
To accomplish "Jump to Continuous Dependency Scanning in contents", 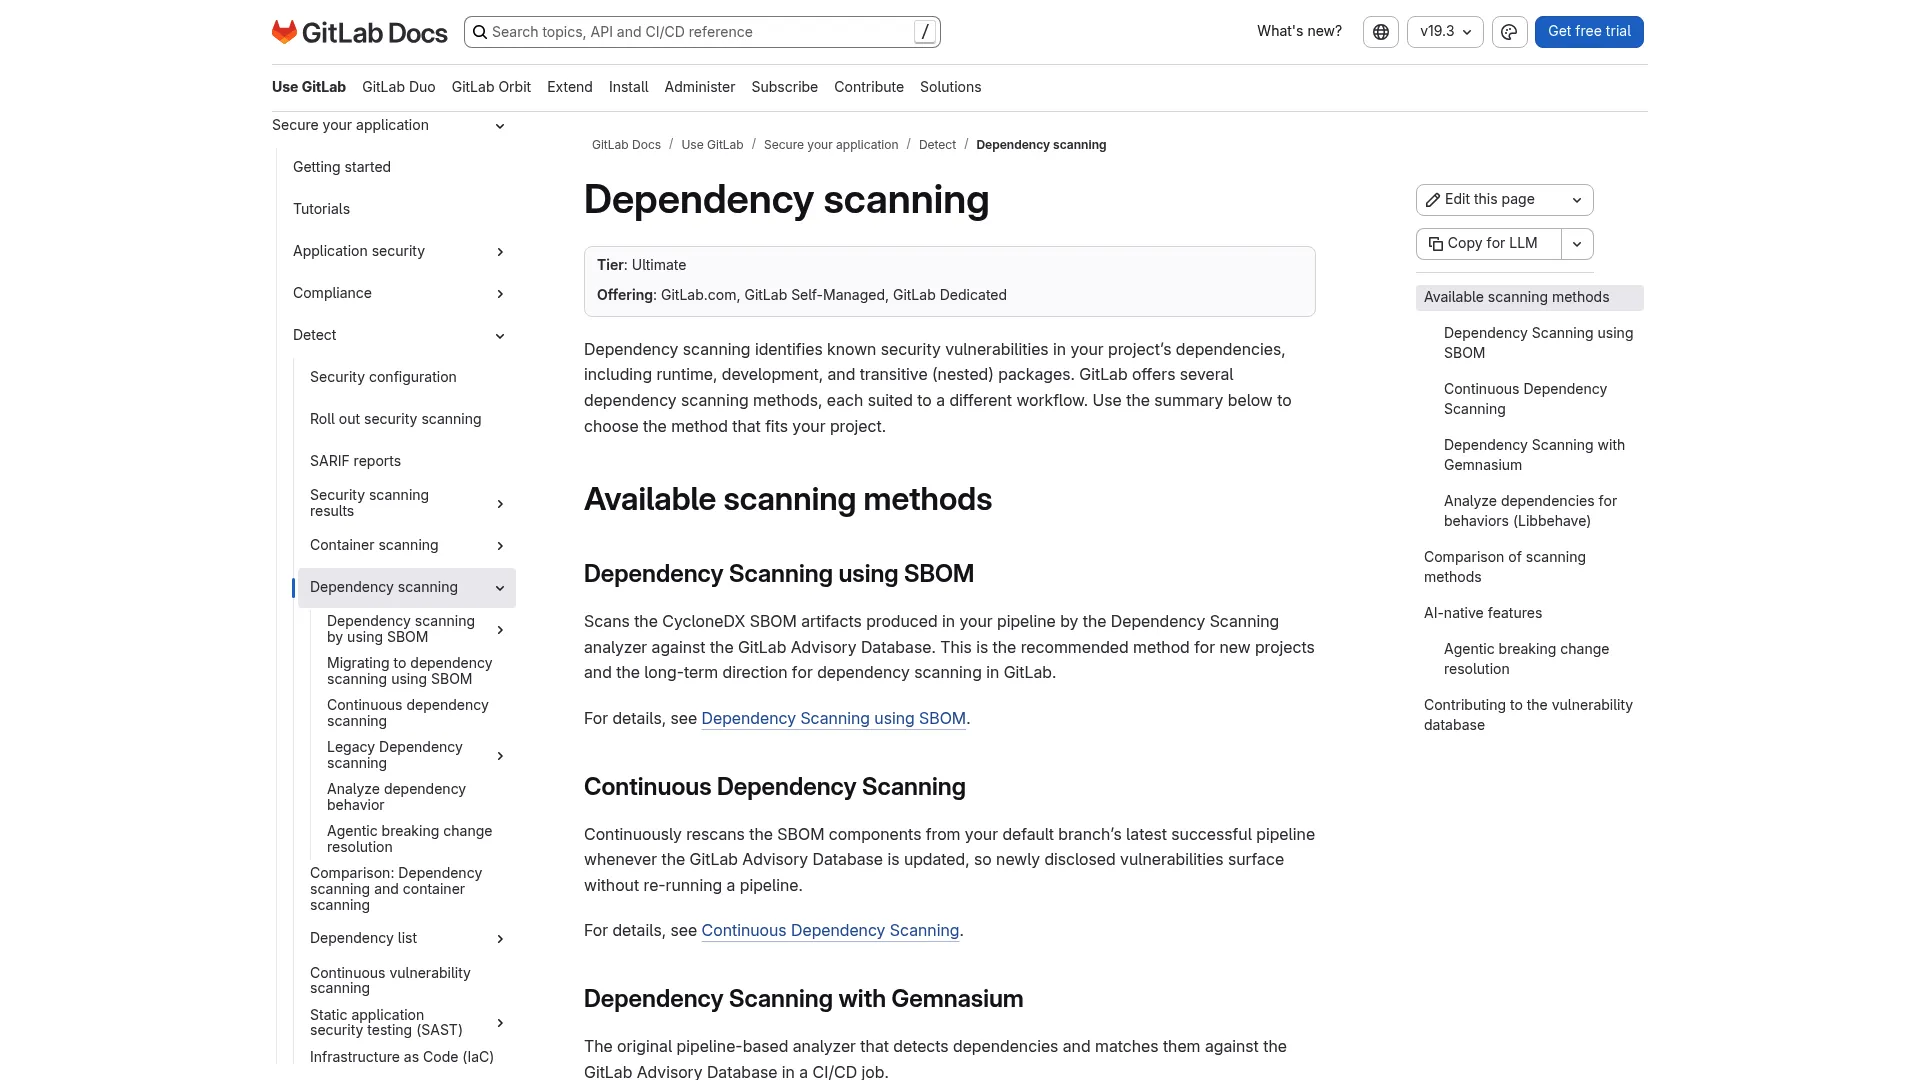I will pyautogui.click(x=1525, y=399).
